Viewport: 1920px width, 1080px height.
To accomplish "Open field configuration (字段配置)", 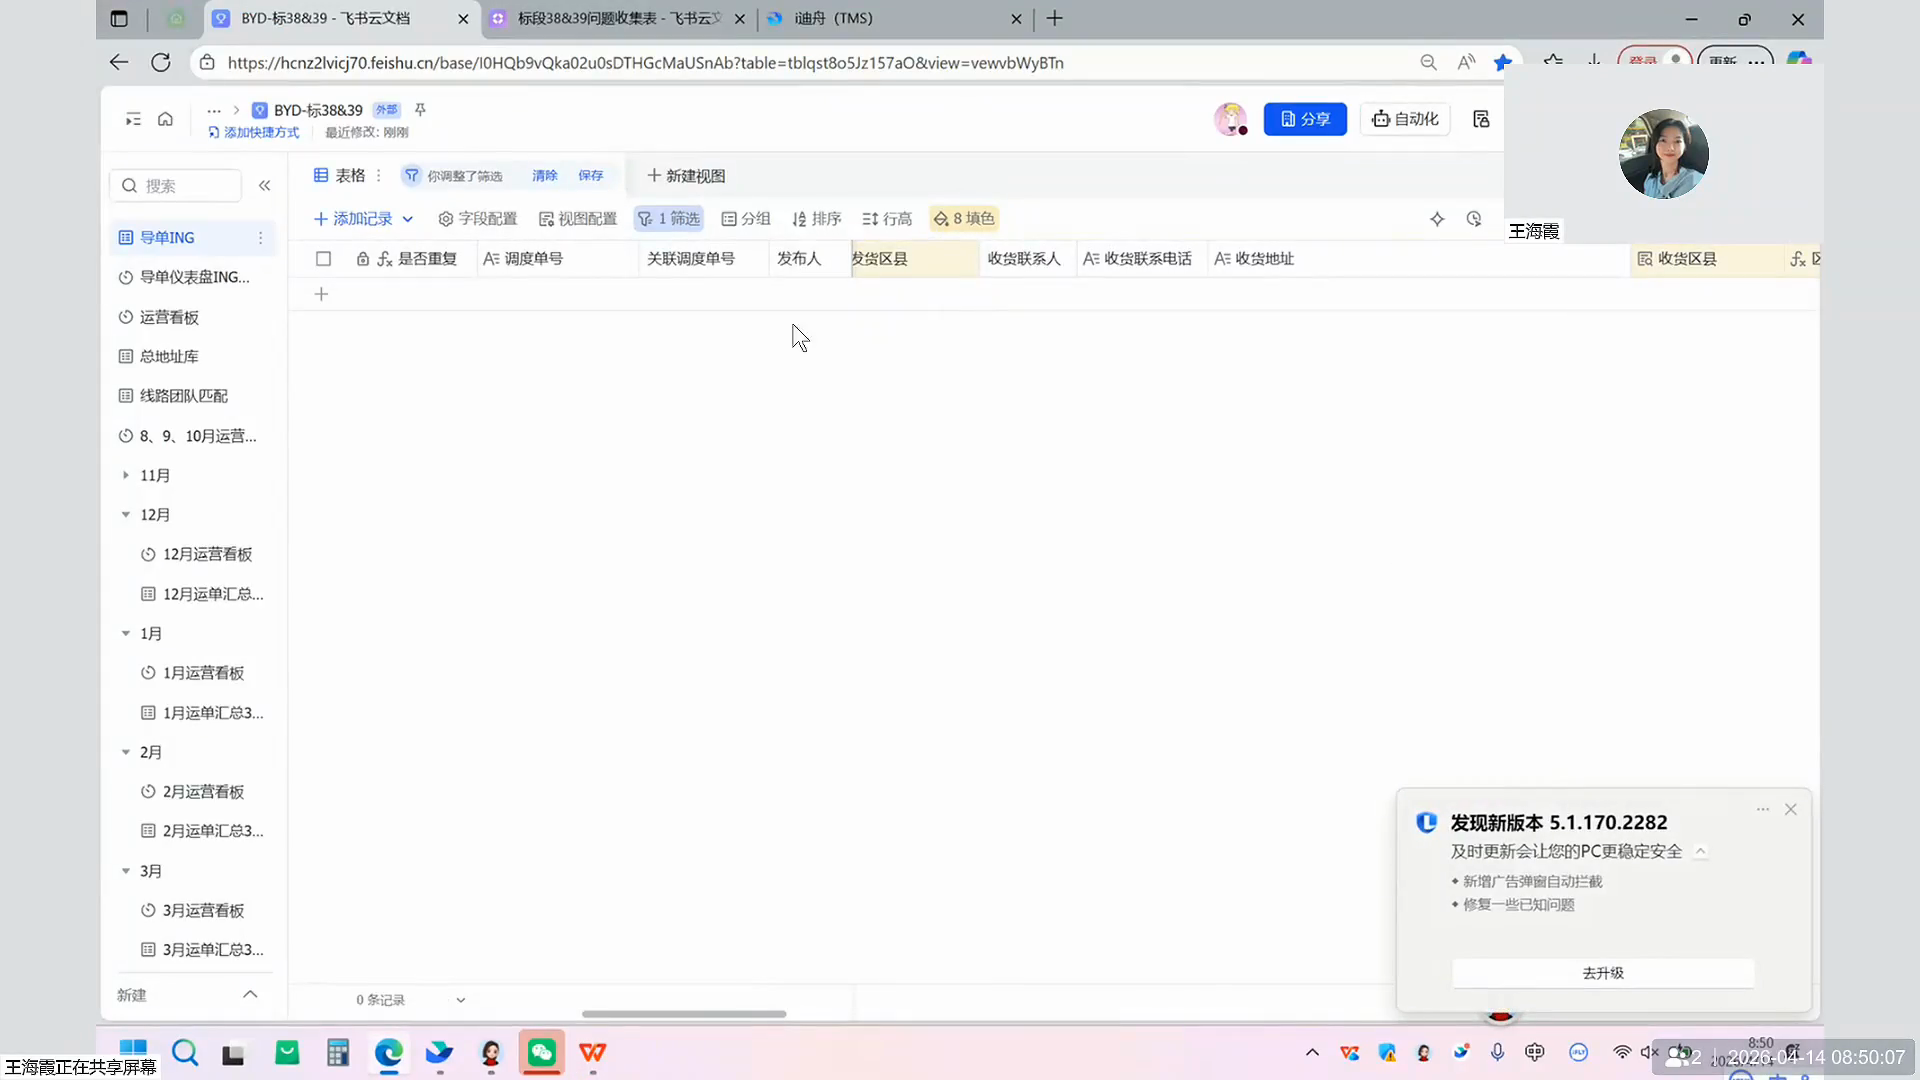I will (x=478, y=219).
